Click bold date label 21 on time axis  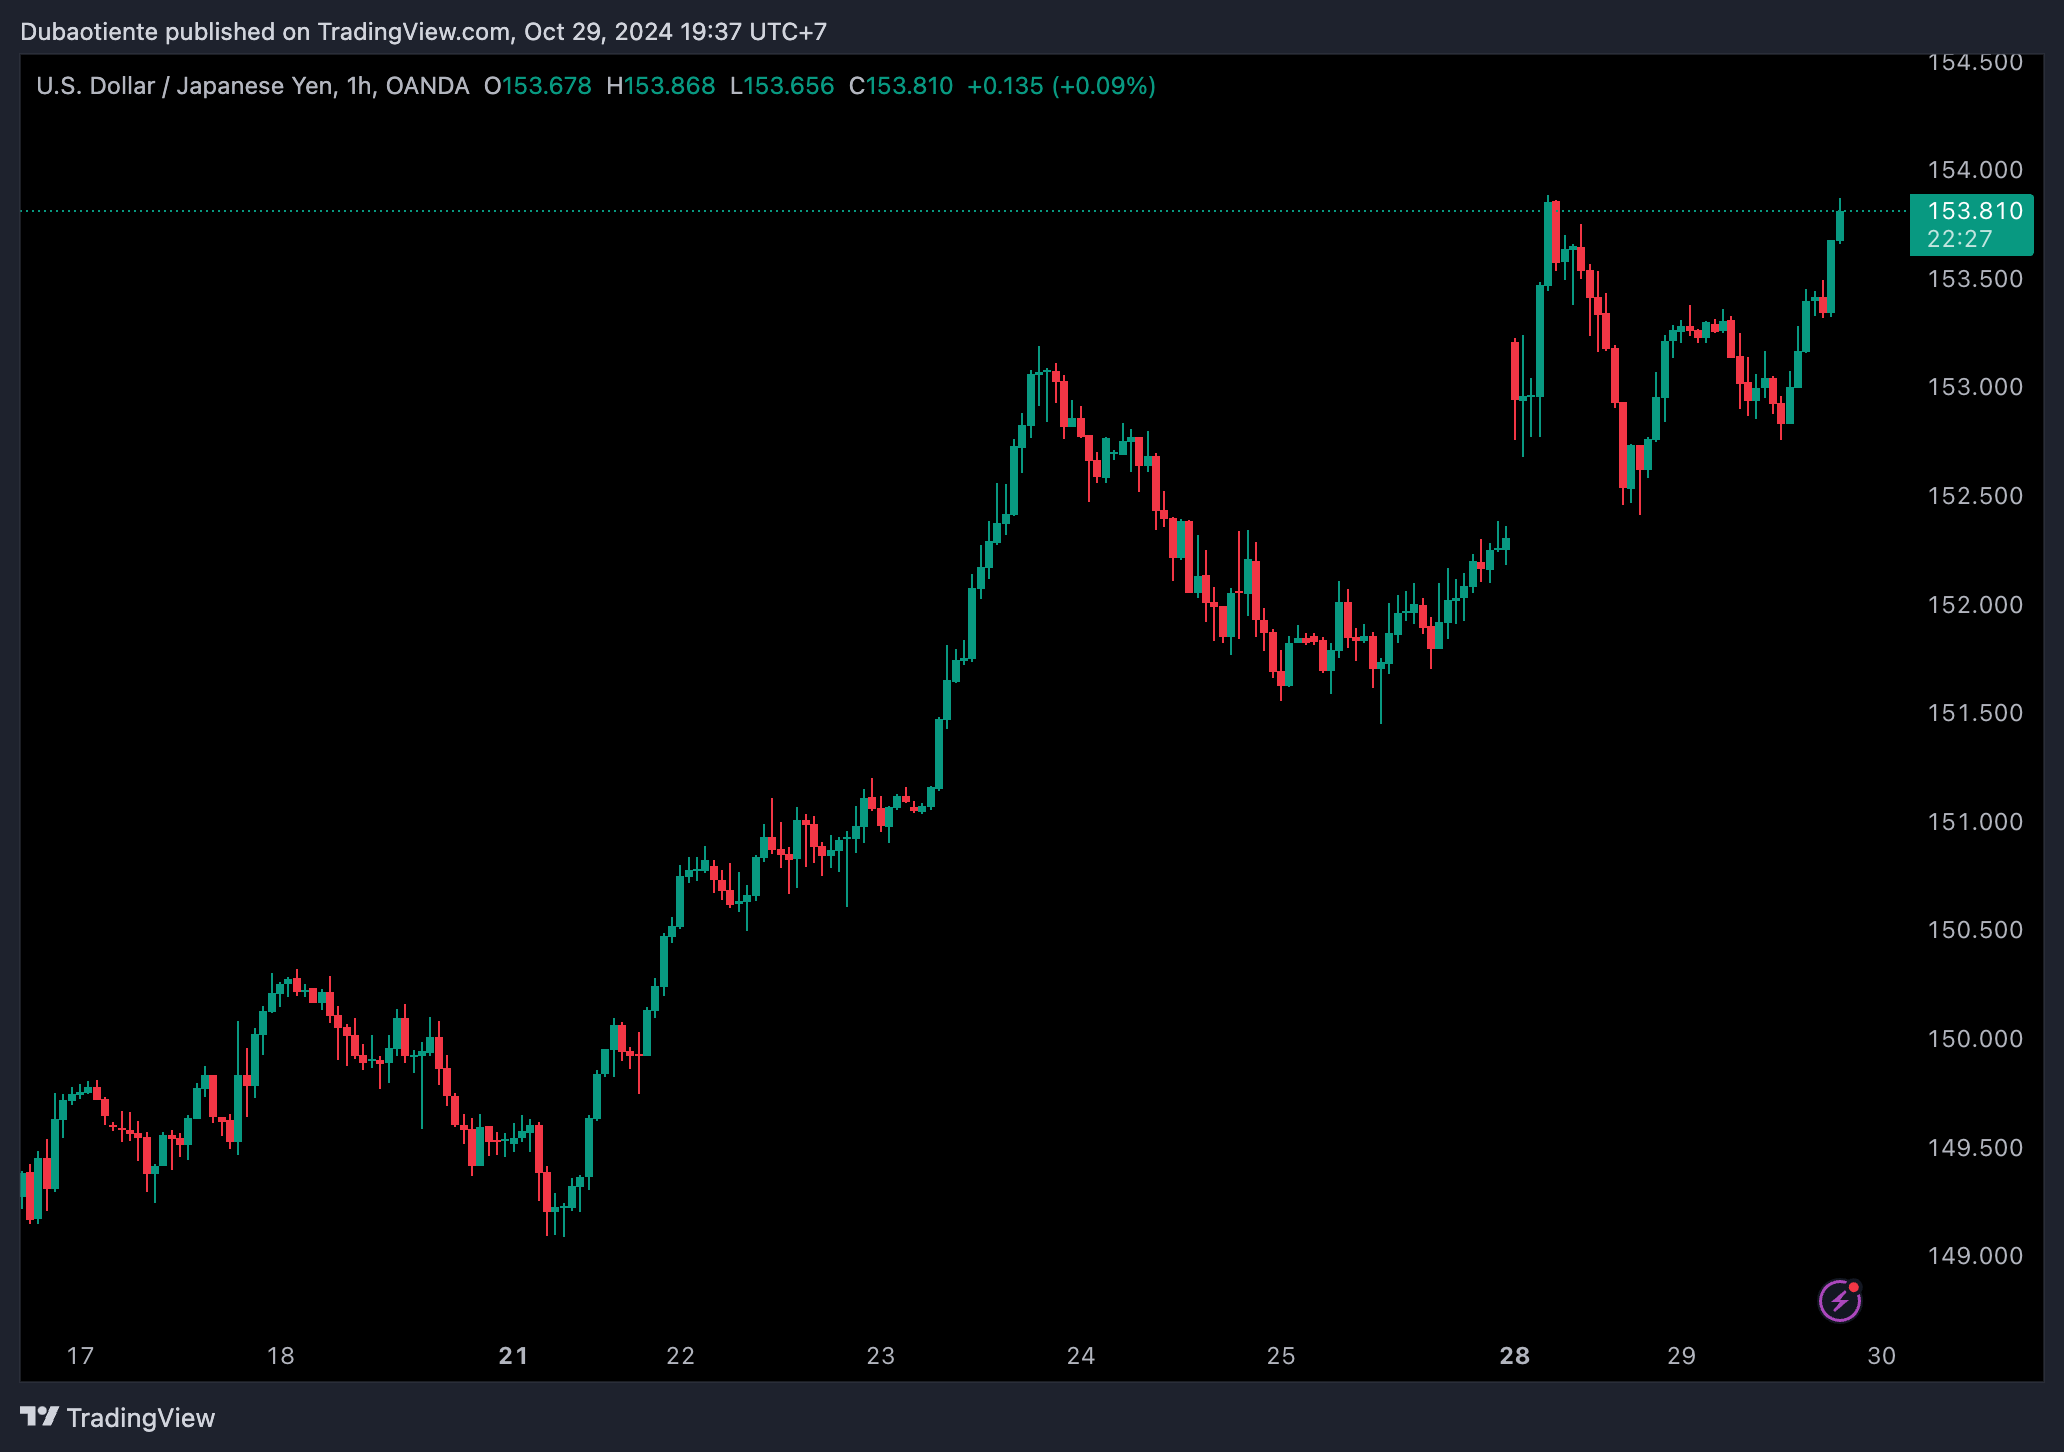(513, 1356)
